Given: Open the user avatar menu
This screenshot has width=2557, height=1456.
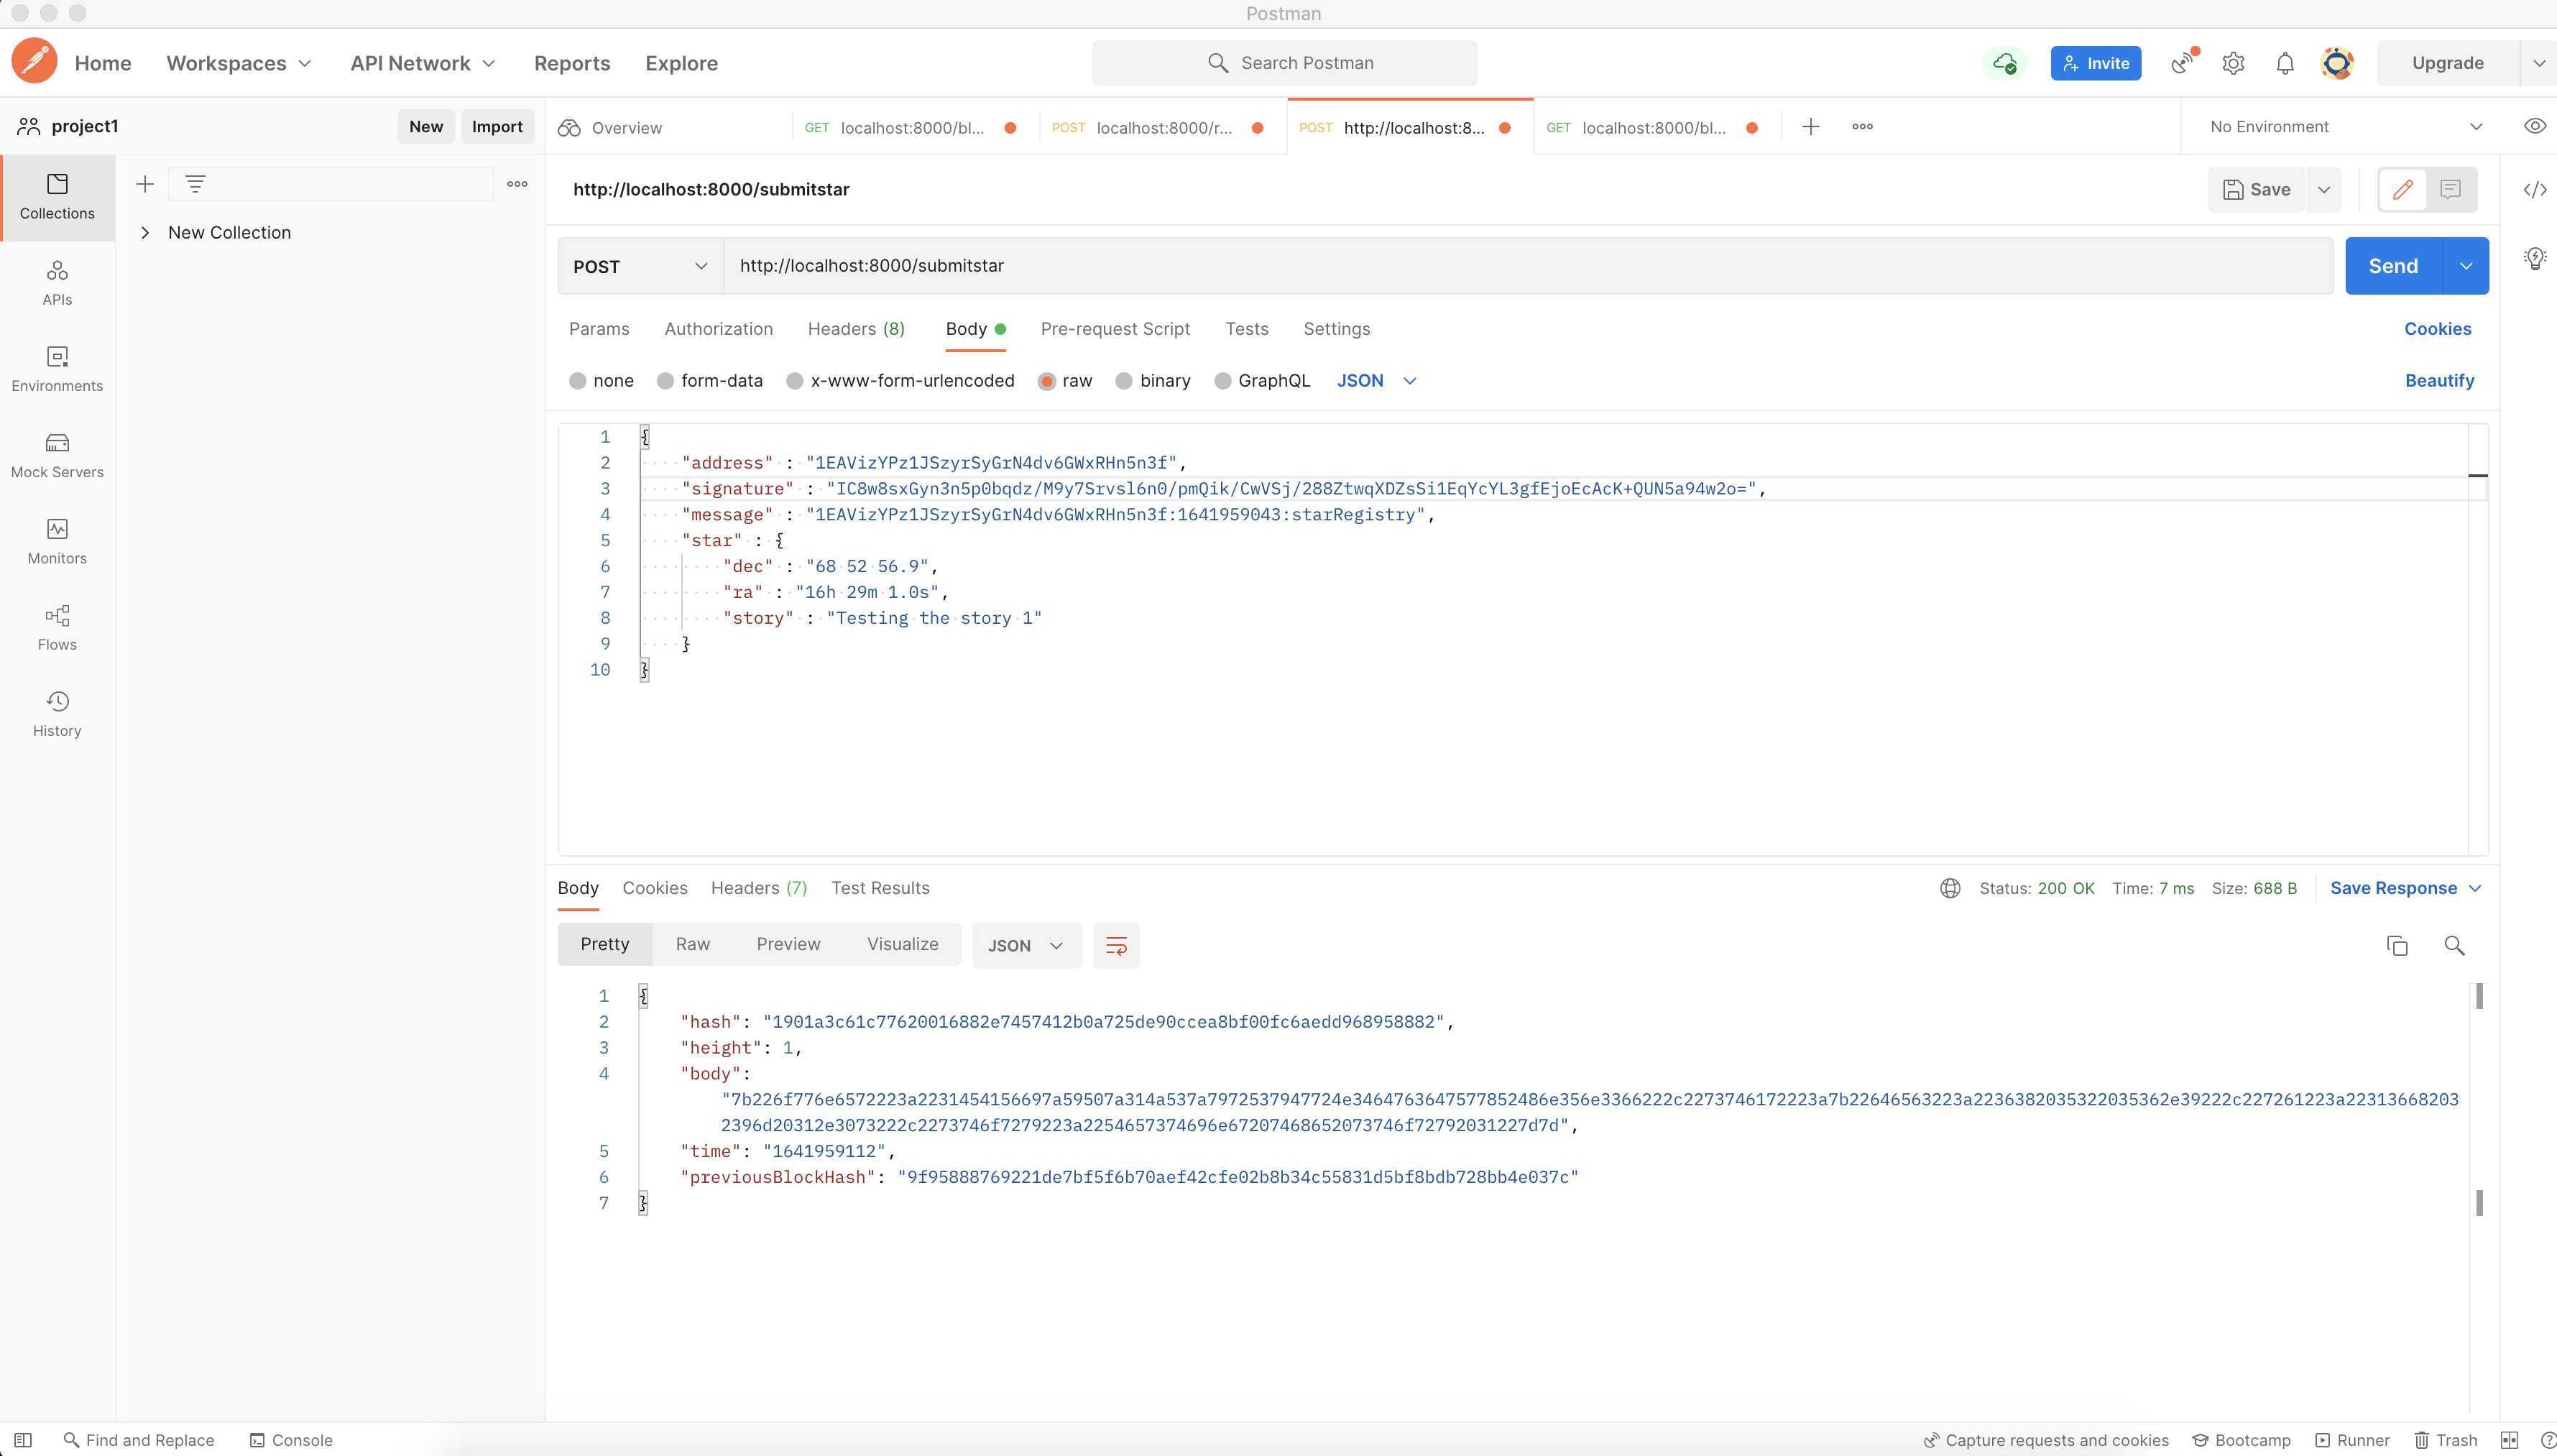Looking at the screenshot, I should 2337,63.
